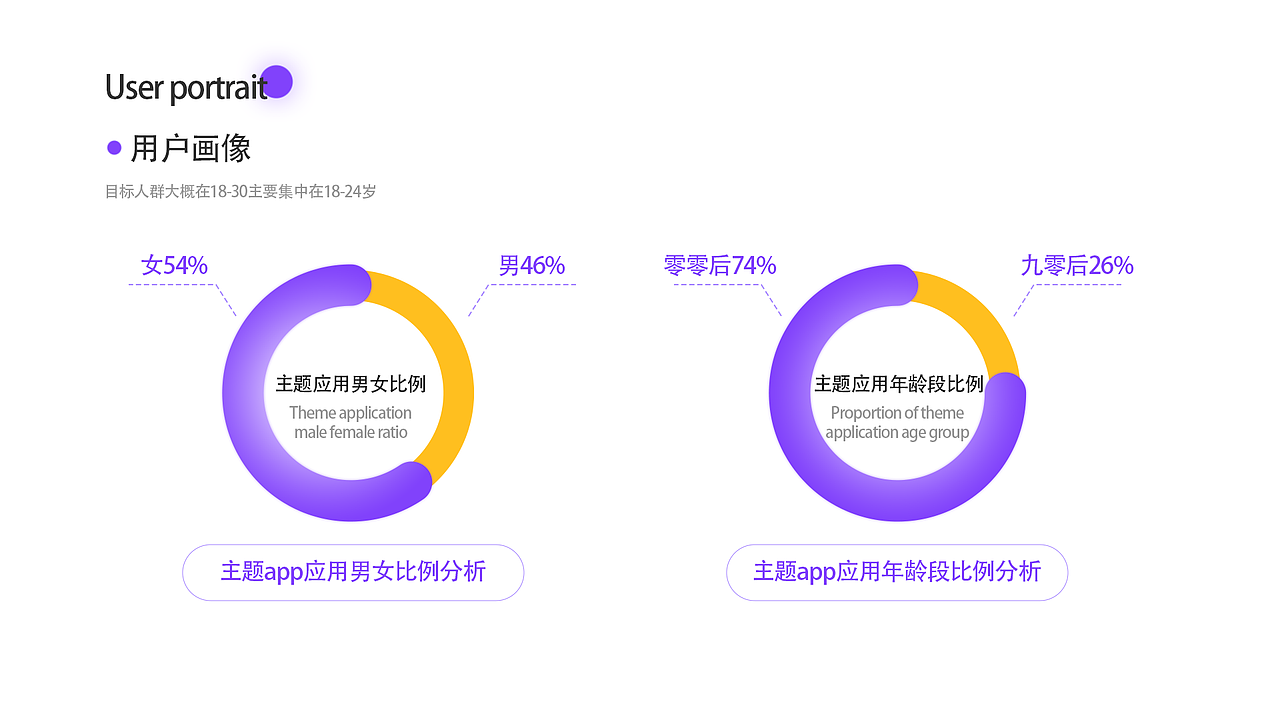Click the 男46% label
1280x720 pixels.
click(532, 265)
